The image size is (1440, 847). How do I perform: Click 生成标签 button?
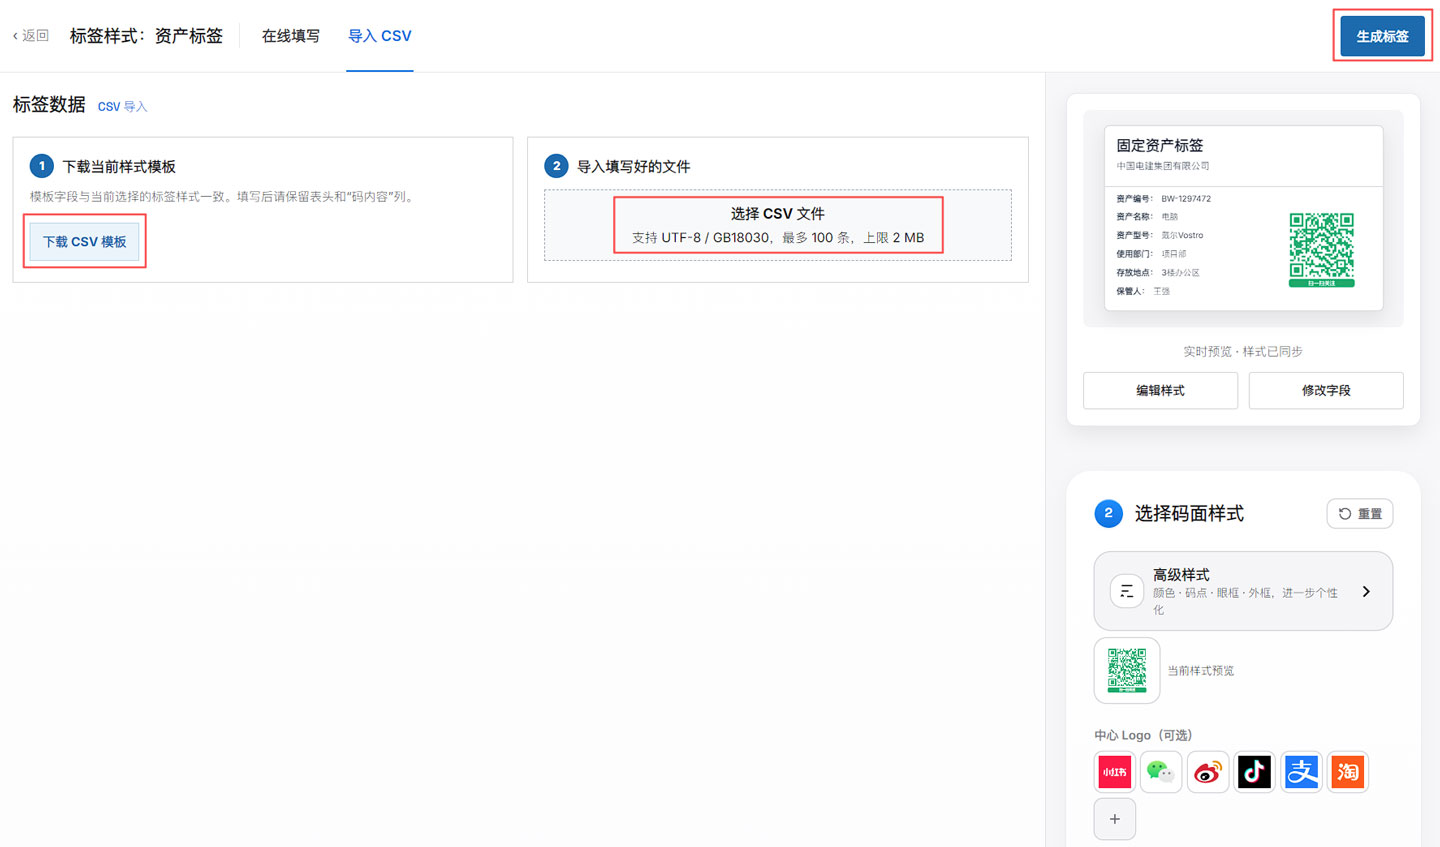[x=1383, y=36]
